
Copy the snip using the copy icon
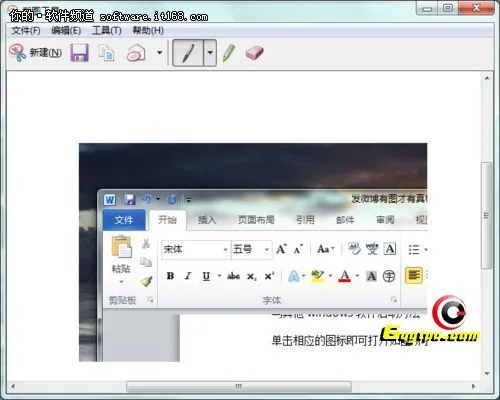click(106, 53)
